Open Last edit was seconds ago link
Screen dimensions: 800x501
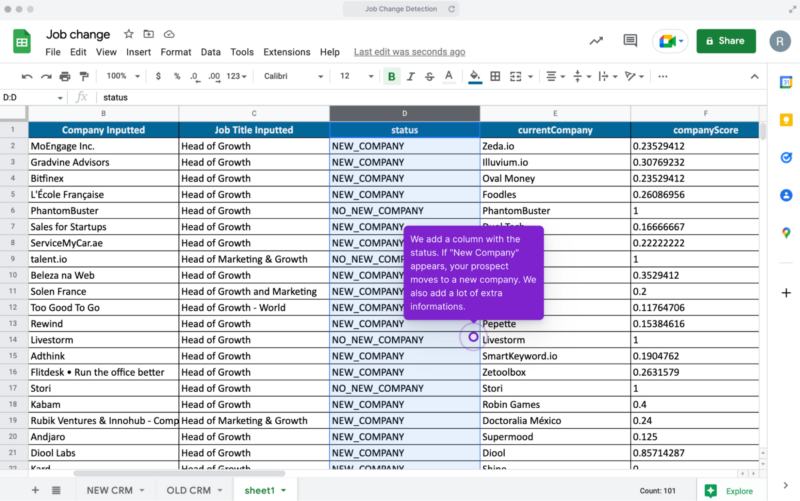[x=409, y=52]
